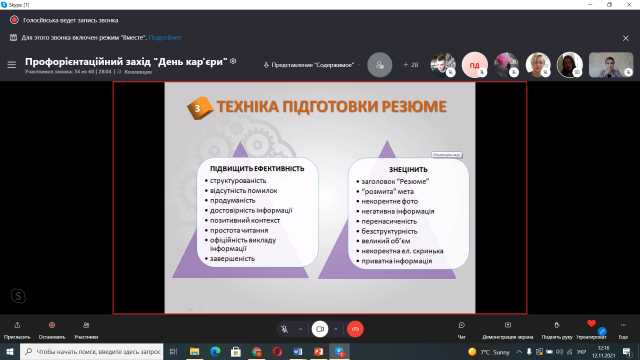Open Microsoft Edge from the taskbar

coord(215,351)
